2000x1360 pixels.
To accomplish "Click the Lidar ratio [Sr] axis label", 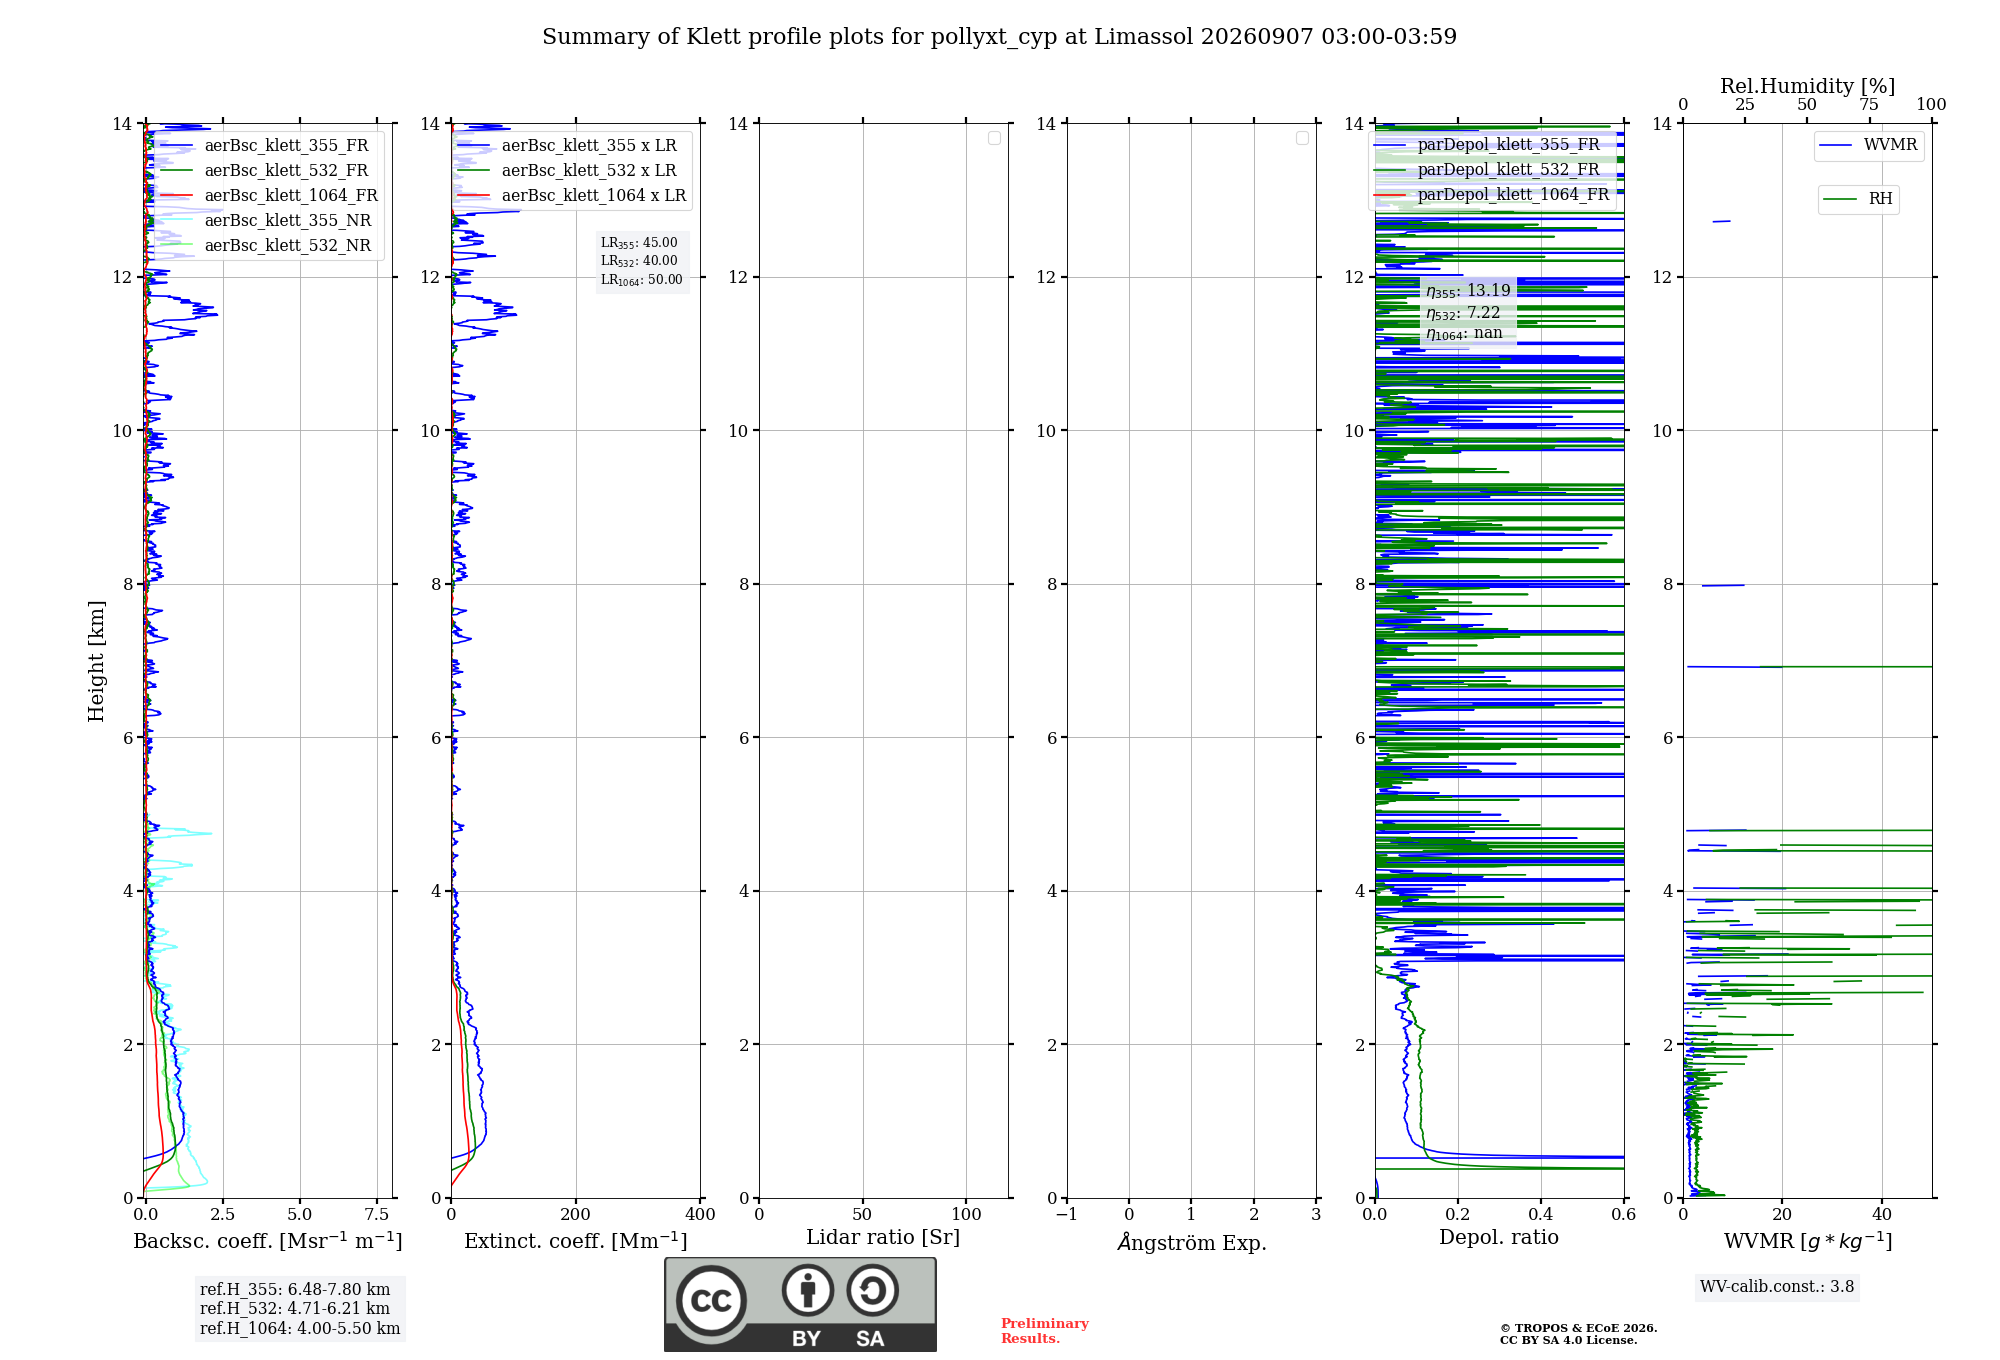I will click(x=883, y=1238).
